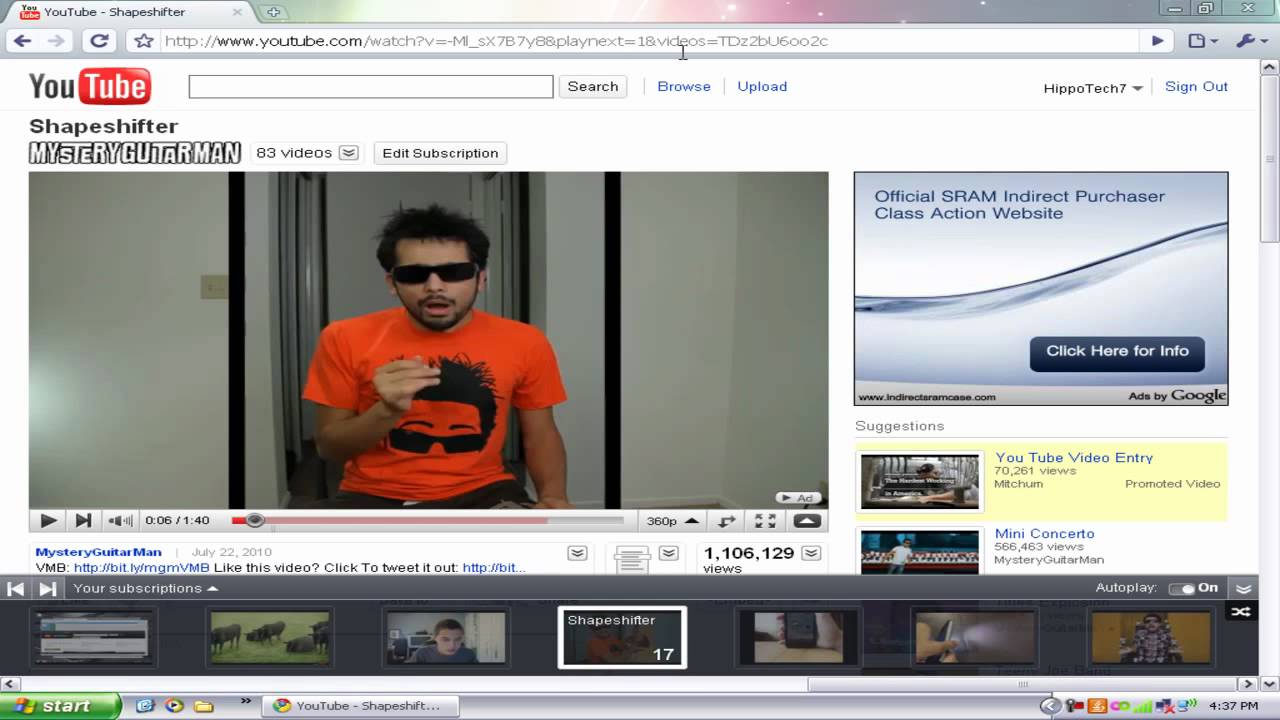Image resolution: width=1280 pixels, height=720 pixels.
Task: Click the horizontal scrollbar thumb
Action: pyautogui.click(x=1022, y=684)
